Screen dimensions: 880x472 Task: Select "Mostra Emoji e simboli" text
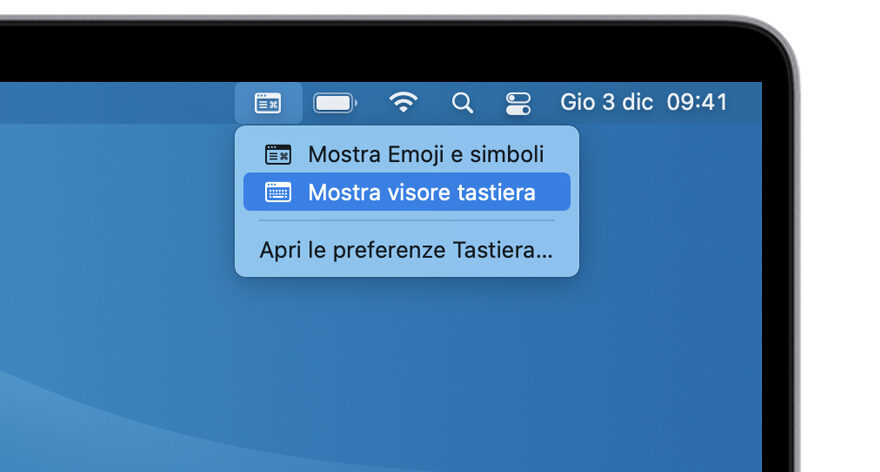click(x=426, y=154)
